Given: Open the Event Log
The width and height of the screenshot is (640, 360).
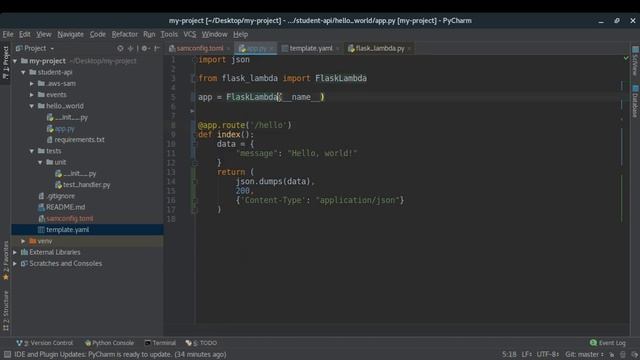Looking at the screenshot, I should (x=608, y=343).
